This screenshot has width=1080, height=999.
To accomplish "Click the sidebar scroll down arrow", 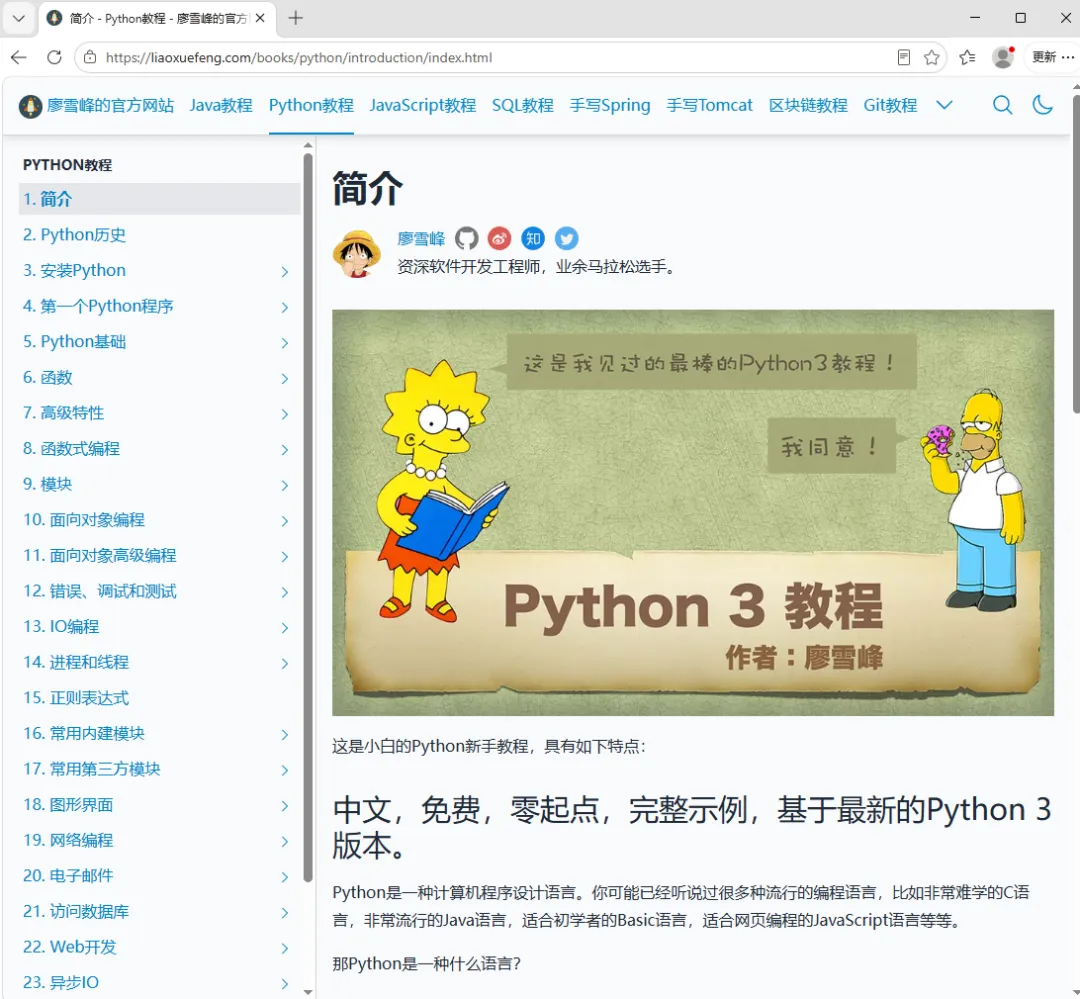I will tap(308, 992).
